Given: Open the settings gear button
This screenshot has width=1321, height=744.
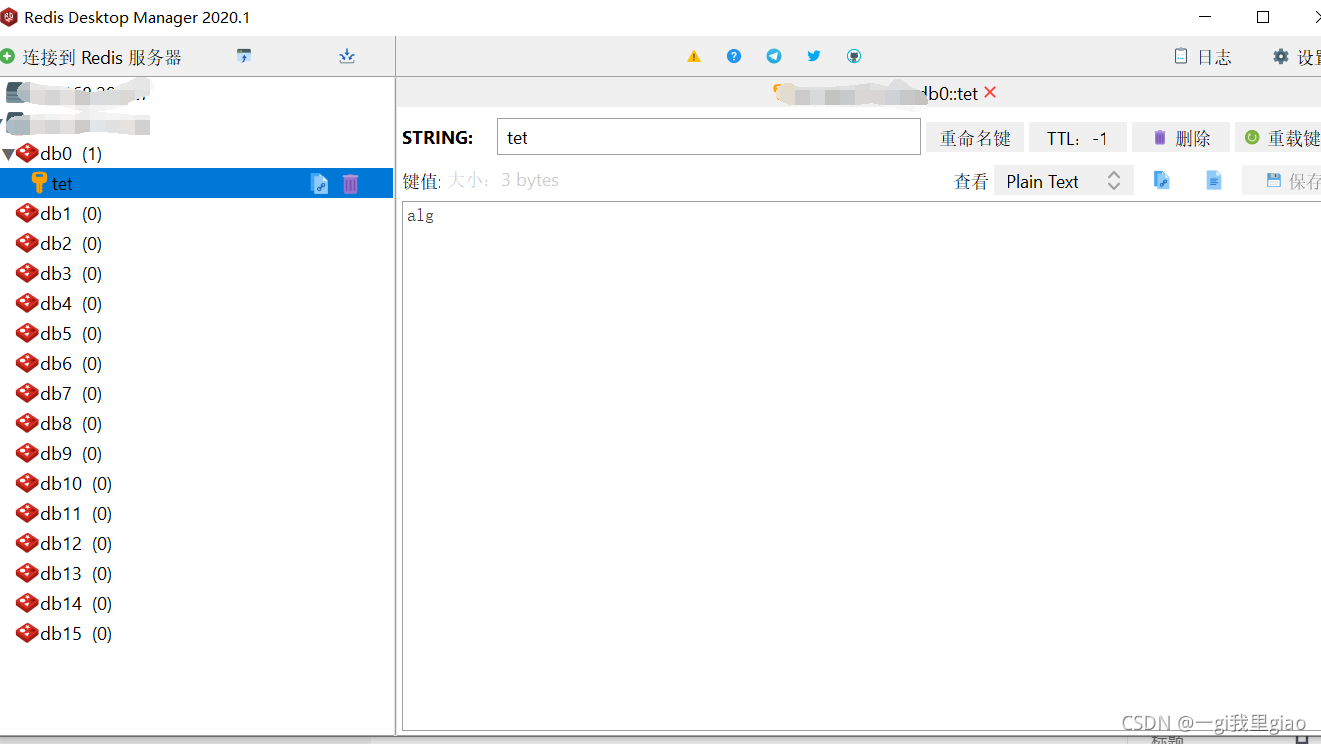Looking at the screenshot, I should 1296,57.
